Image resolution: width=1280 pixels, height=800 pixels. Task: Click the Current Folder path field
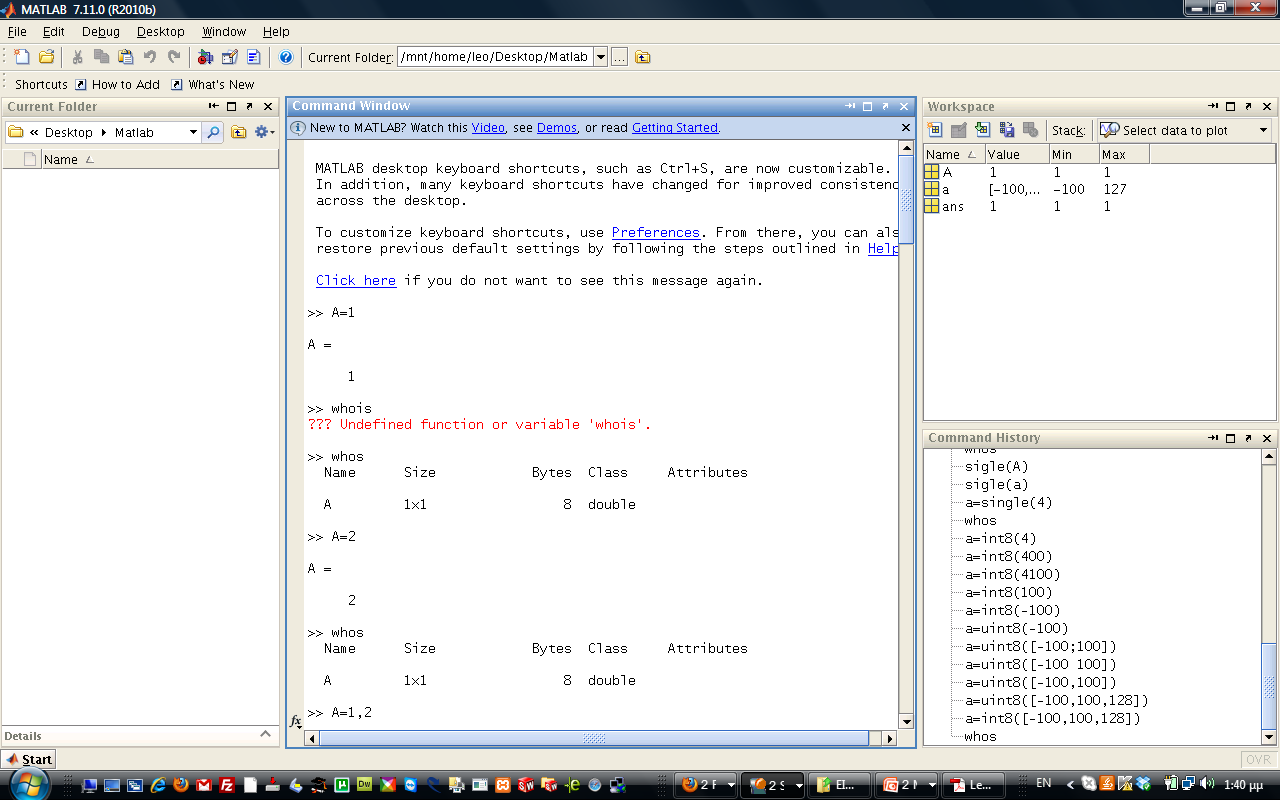click(495, 57)
